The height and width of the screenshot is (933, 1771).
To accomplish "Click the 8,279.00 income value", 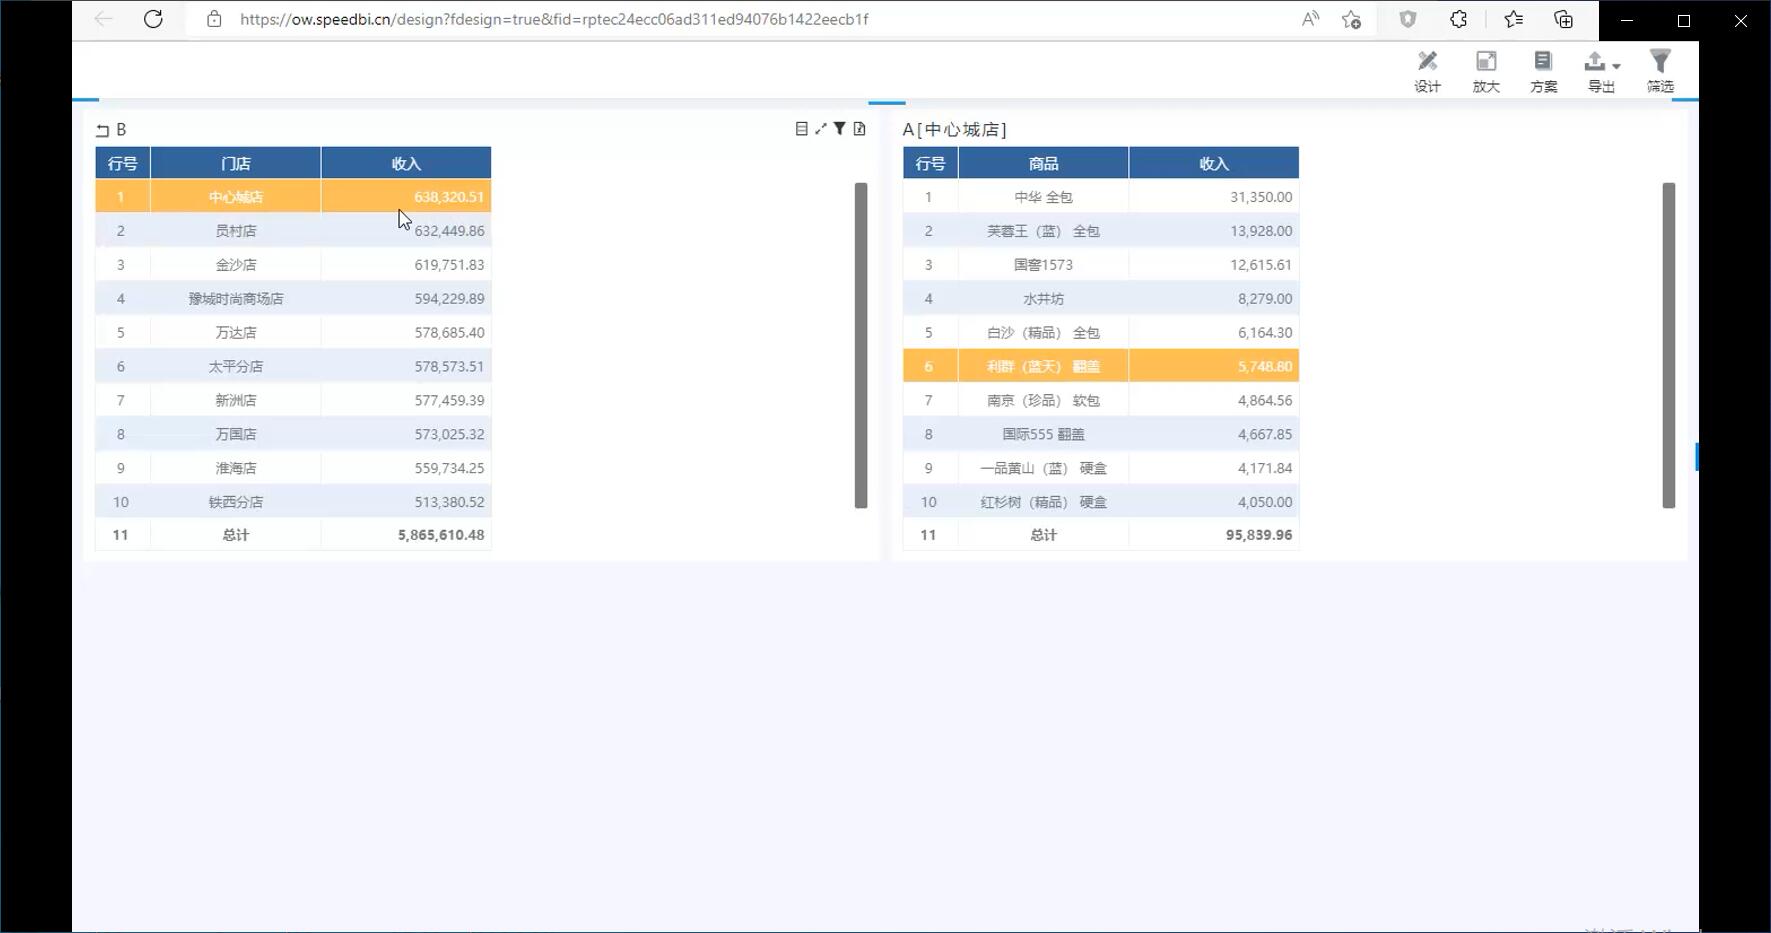I will (1265, 299).
